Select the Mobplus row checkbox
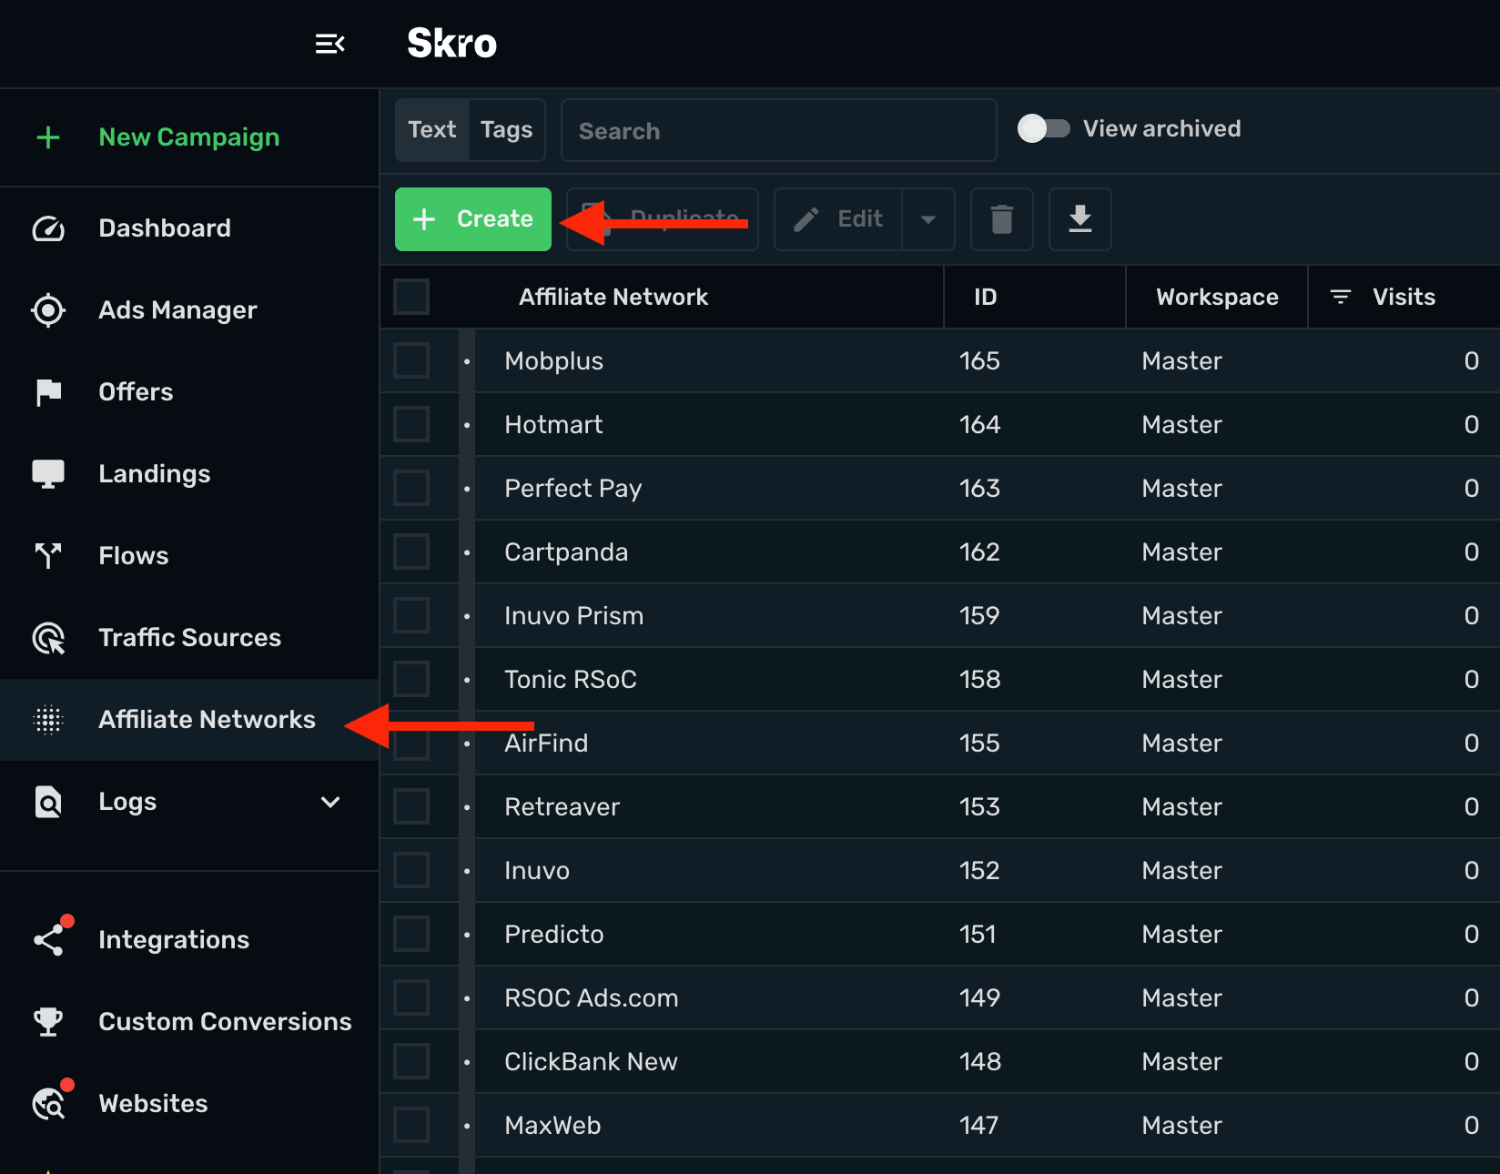This screenshot has width=1500, height=1174. click(411, 361)
